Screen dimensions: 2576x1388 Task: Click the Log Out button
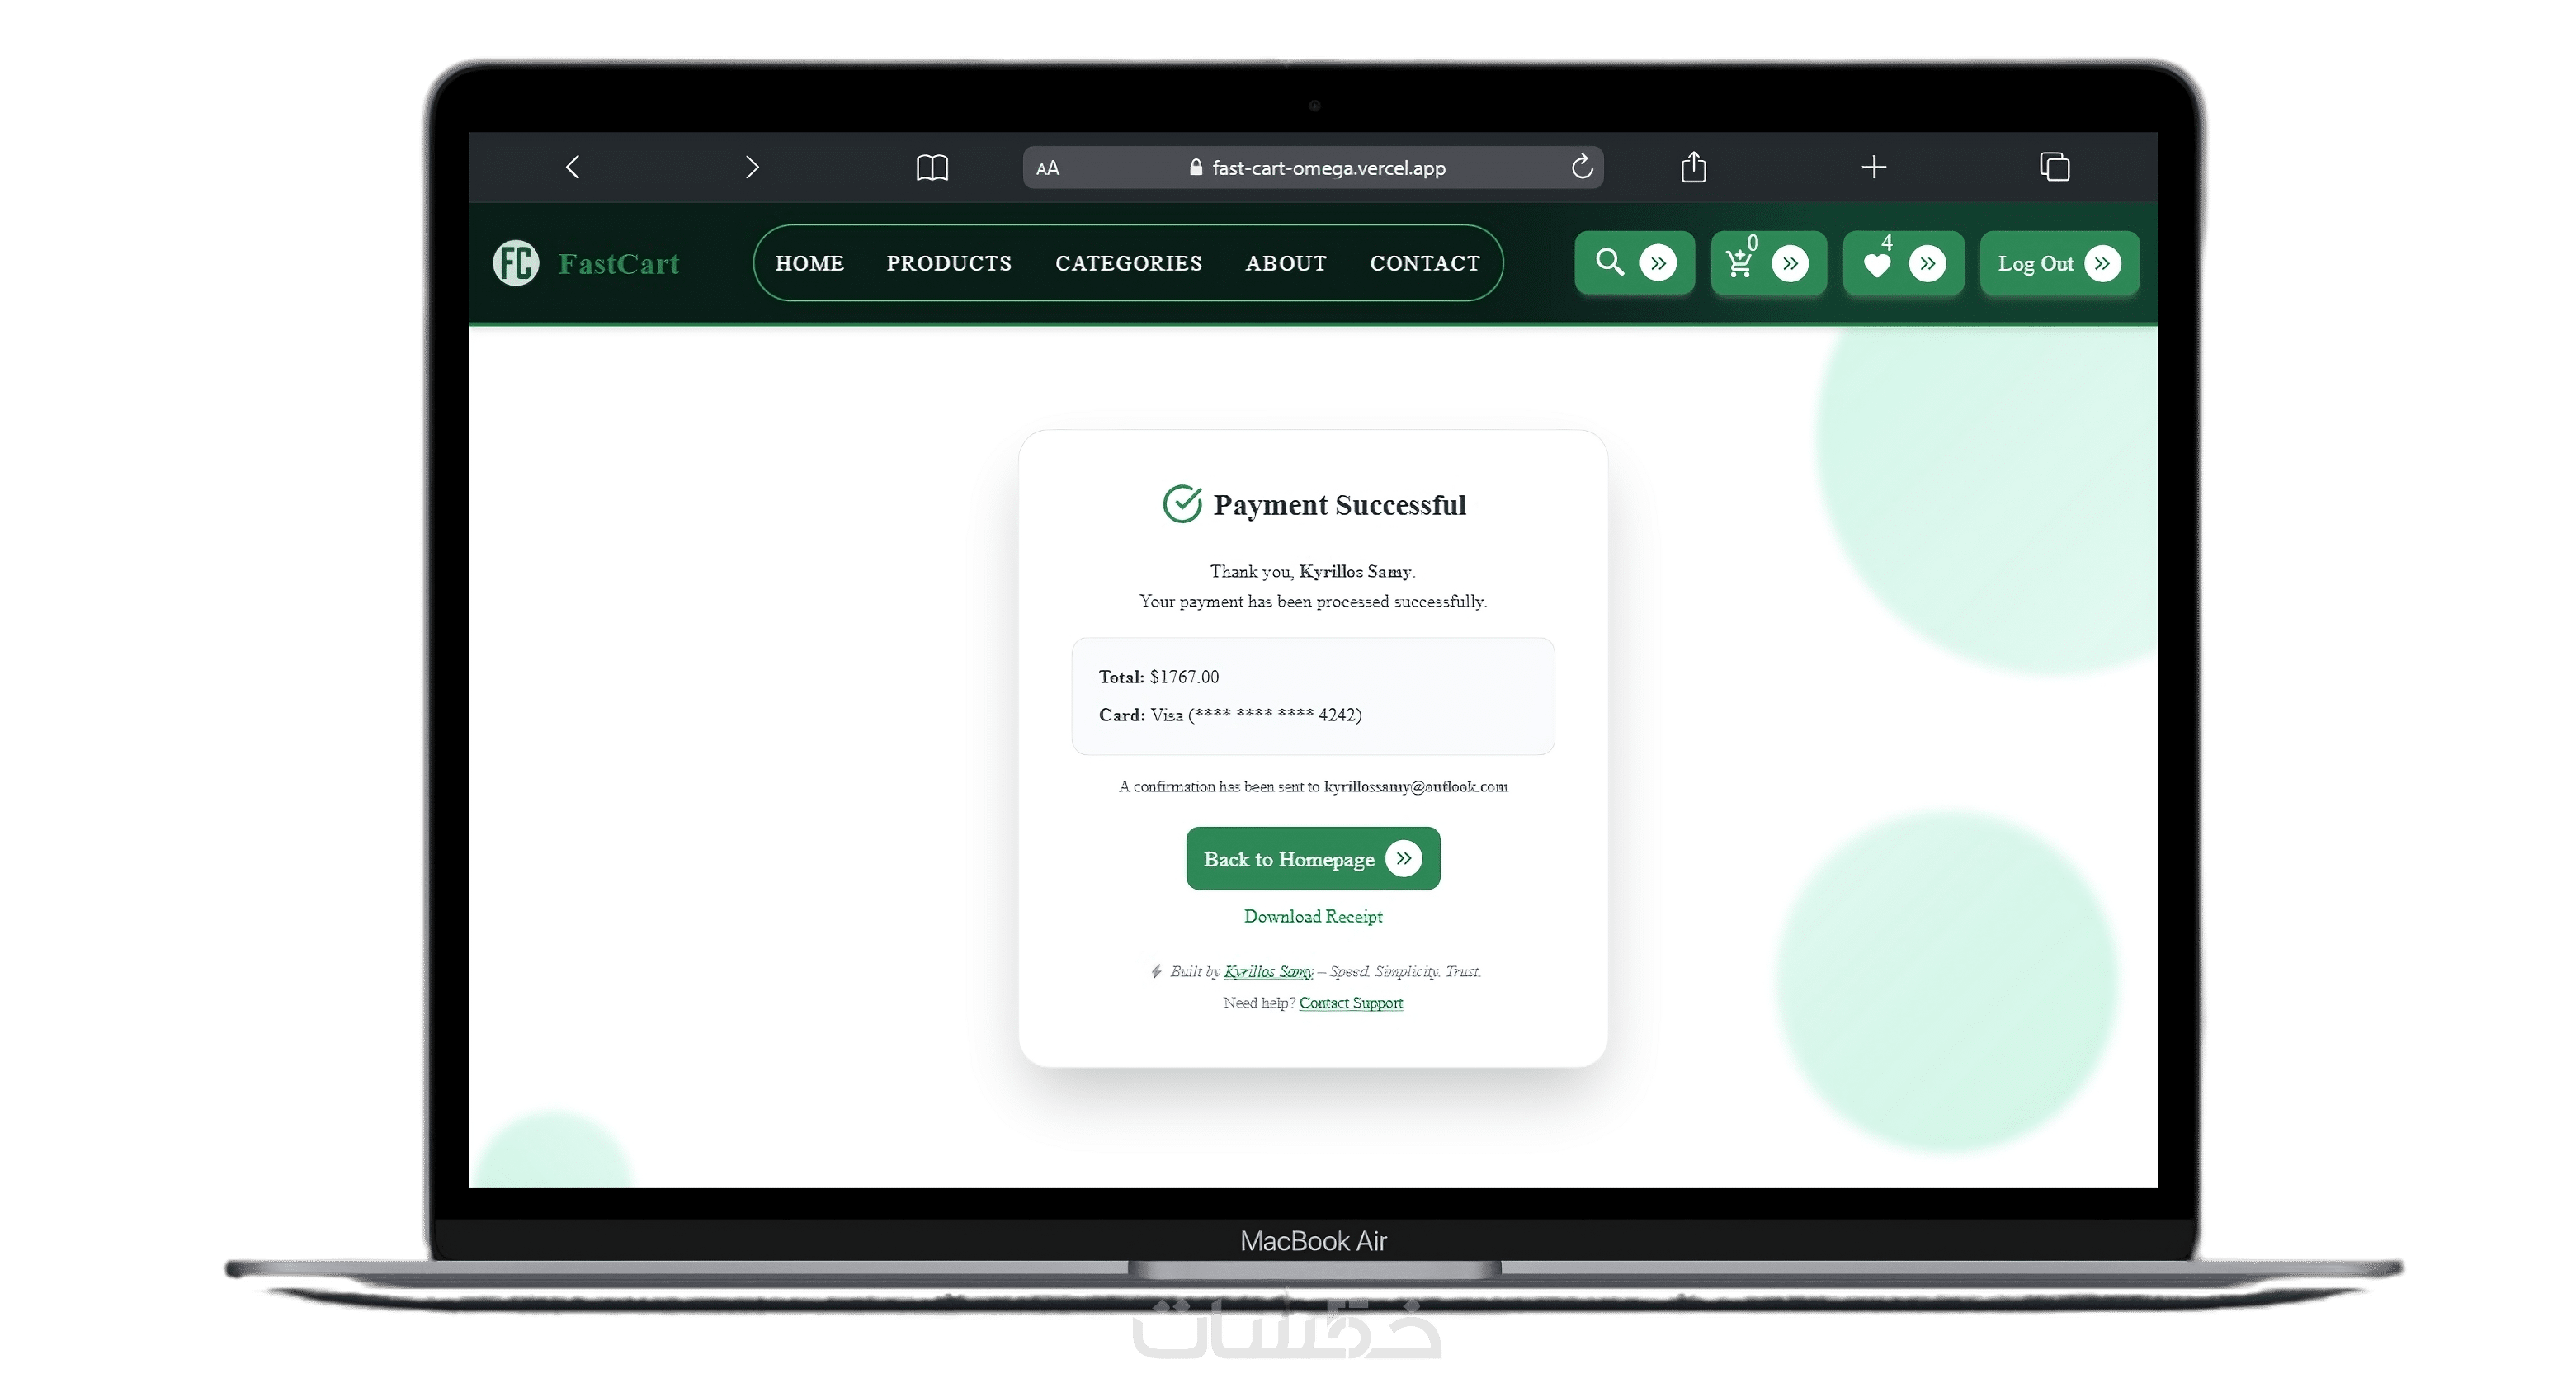[2059, 263]
